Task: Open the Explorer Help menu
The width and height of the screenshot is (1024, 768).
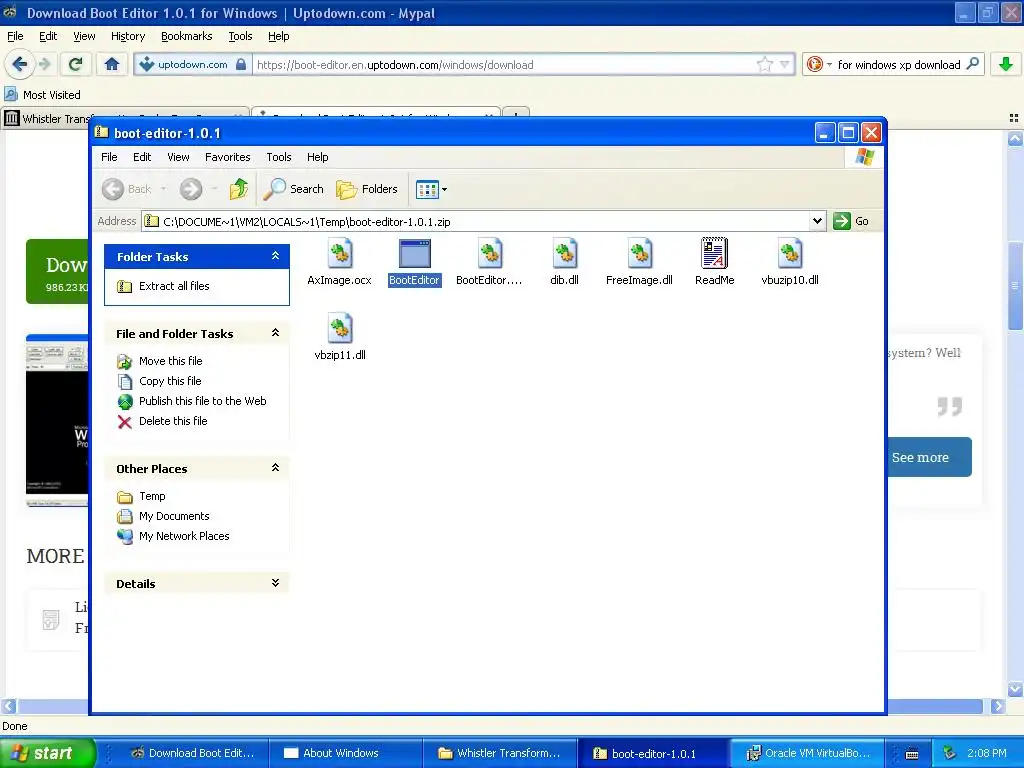Action: [317, 157]
